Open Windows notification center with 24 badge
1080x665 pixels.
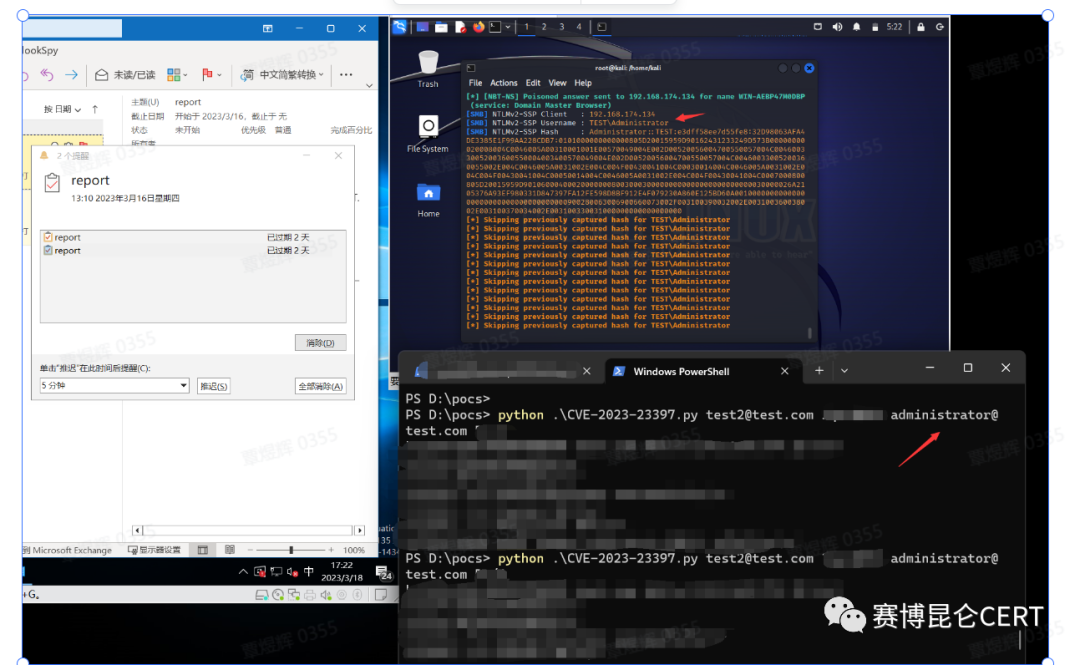click(x=383, y=572)
